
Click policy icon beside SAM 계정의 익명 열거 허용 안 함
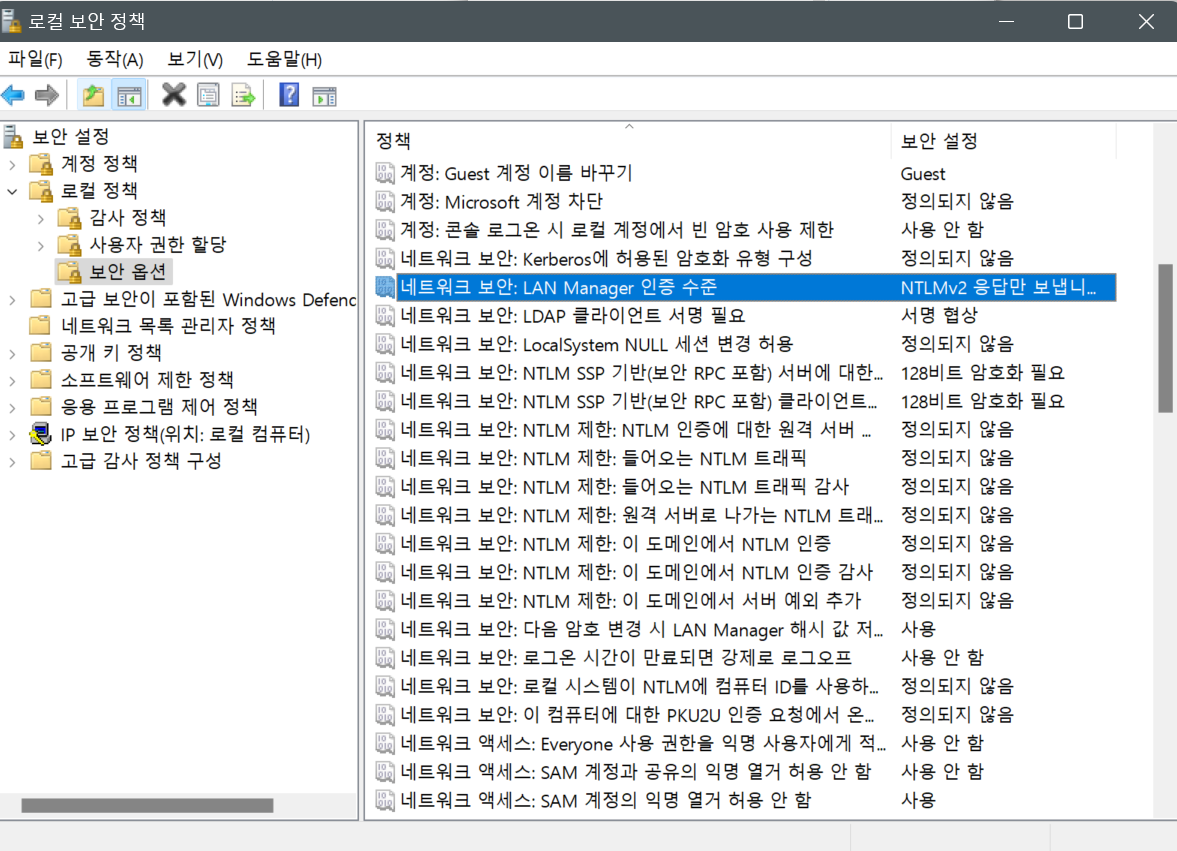pyautogui.click(x=385, y=801)
